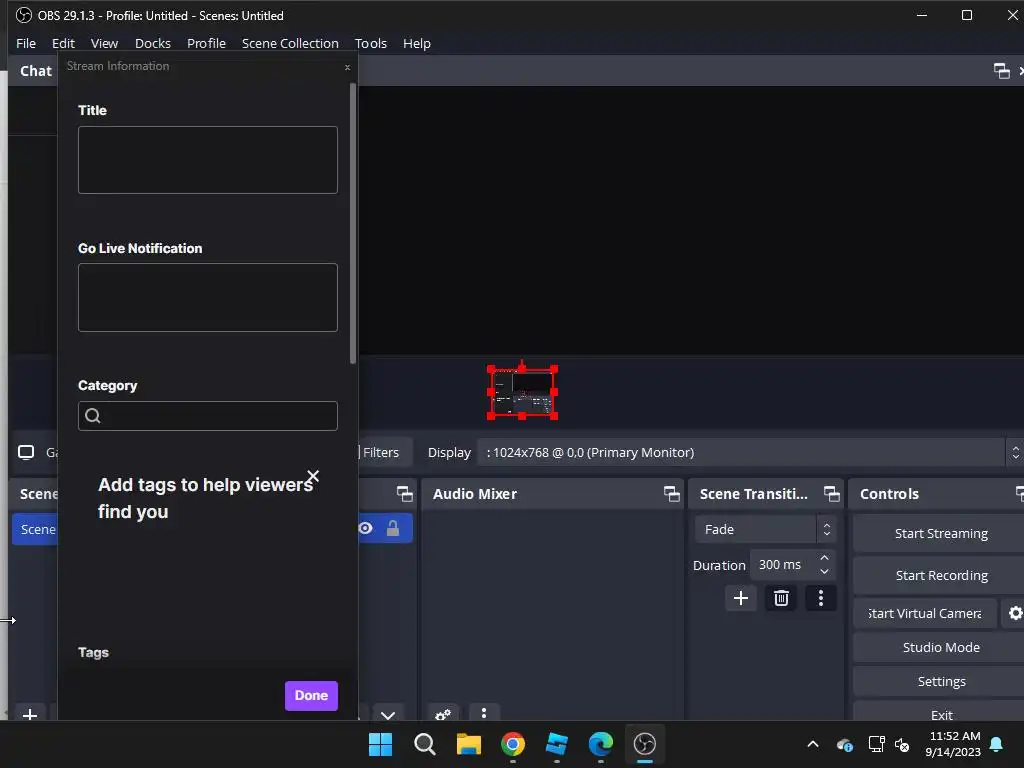The height and width of the screenshot is (768, 1024).
Task: Decrease transition Duration value
Action: click(824, 571)
